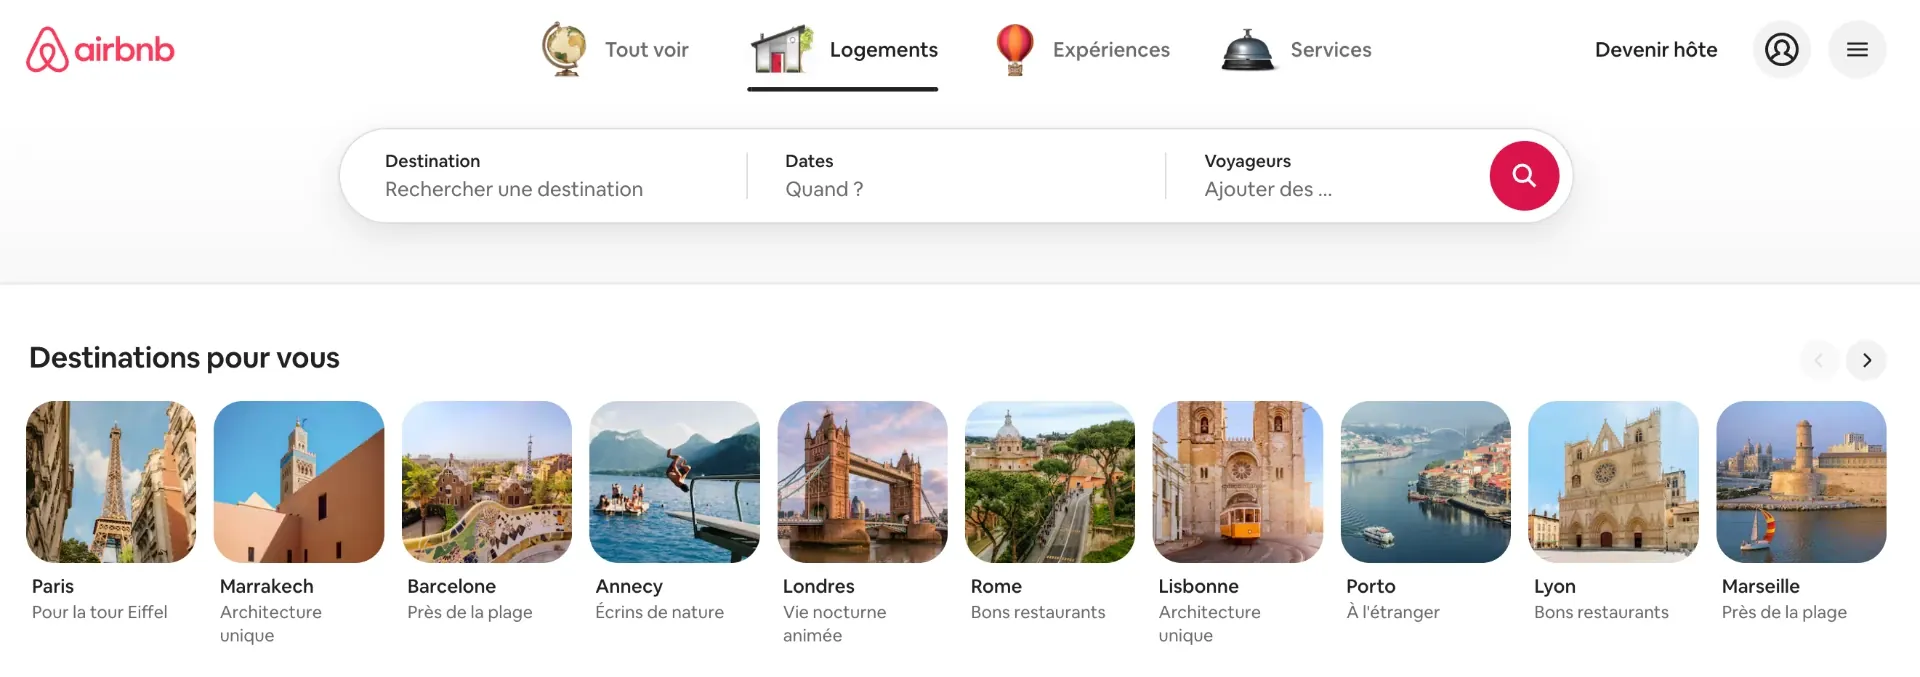Click the Lisbonne destination name
Screen dimensions: 1920x677
[x=1199, y=586]
